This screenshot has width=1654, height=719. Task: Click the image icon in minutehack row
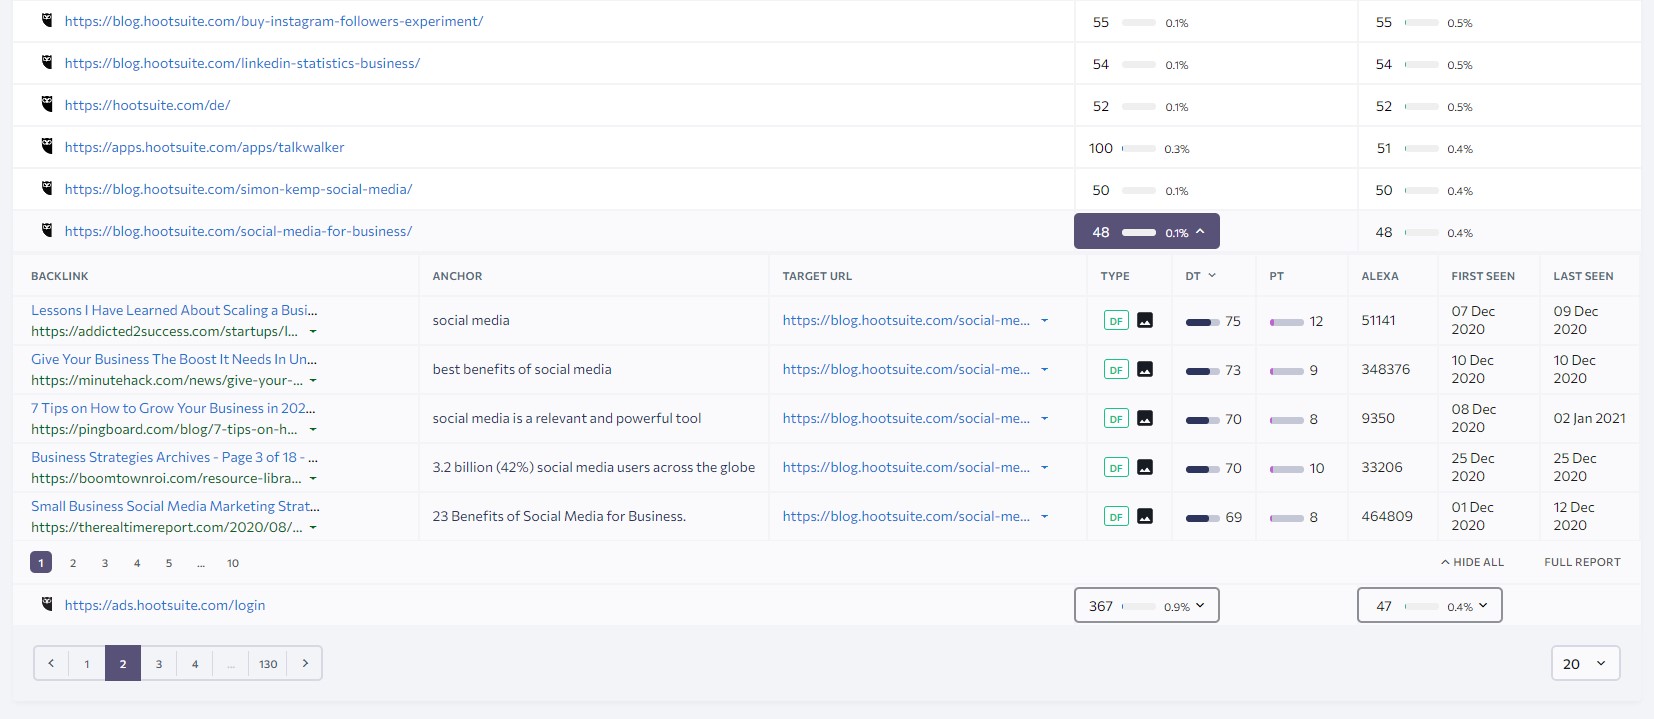pos(1145,369)
